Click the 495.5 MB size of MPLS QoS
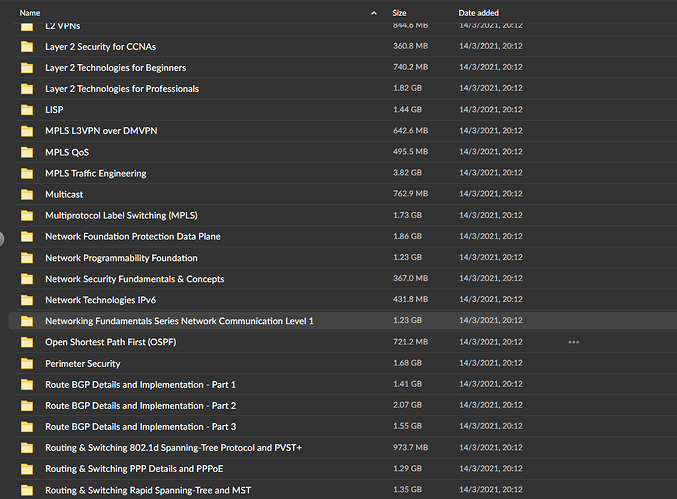 tap(410, 152)
